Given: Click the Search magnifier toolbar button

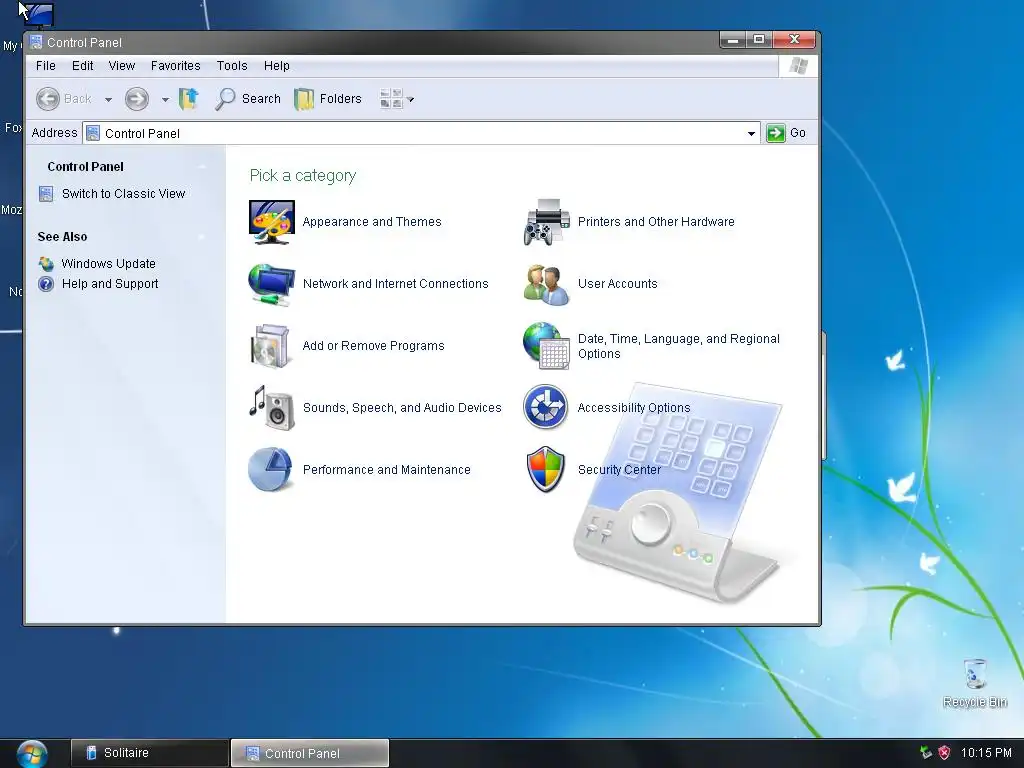Looking at the screenshot, I should click(x=248, y=99).
